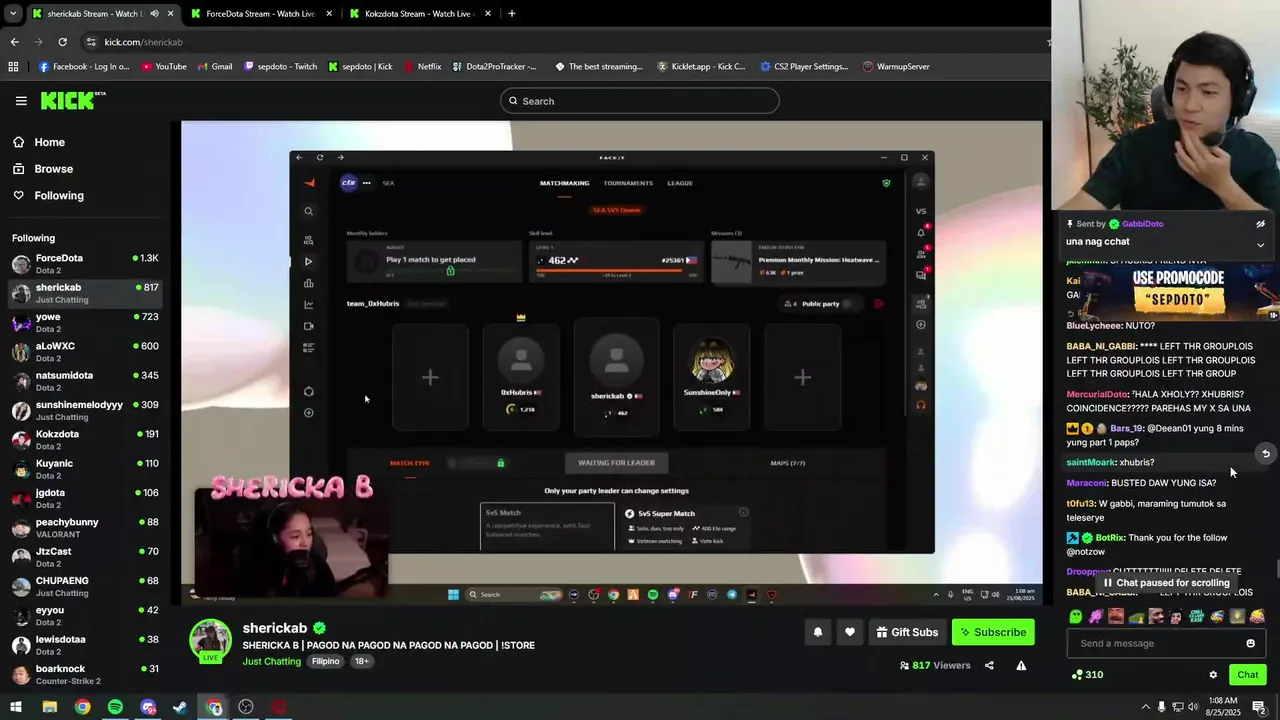Click the Windows Start button

point(16,707)
